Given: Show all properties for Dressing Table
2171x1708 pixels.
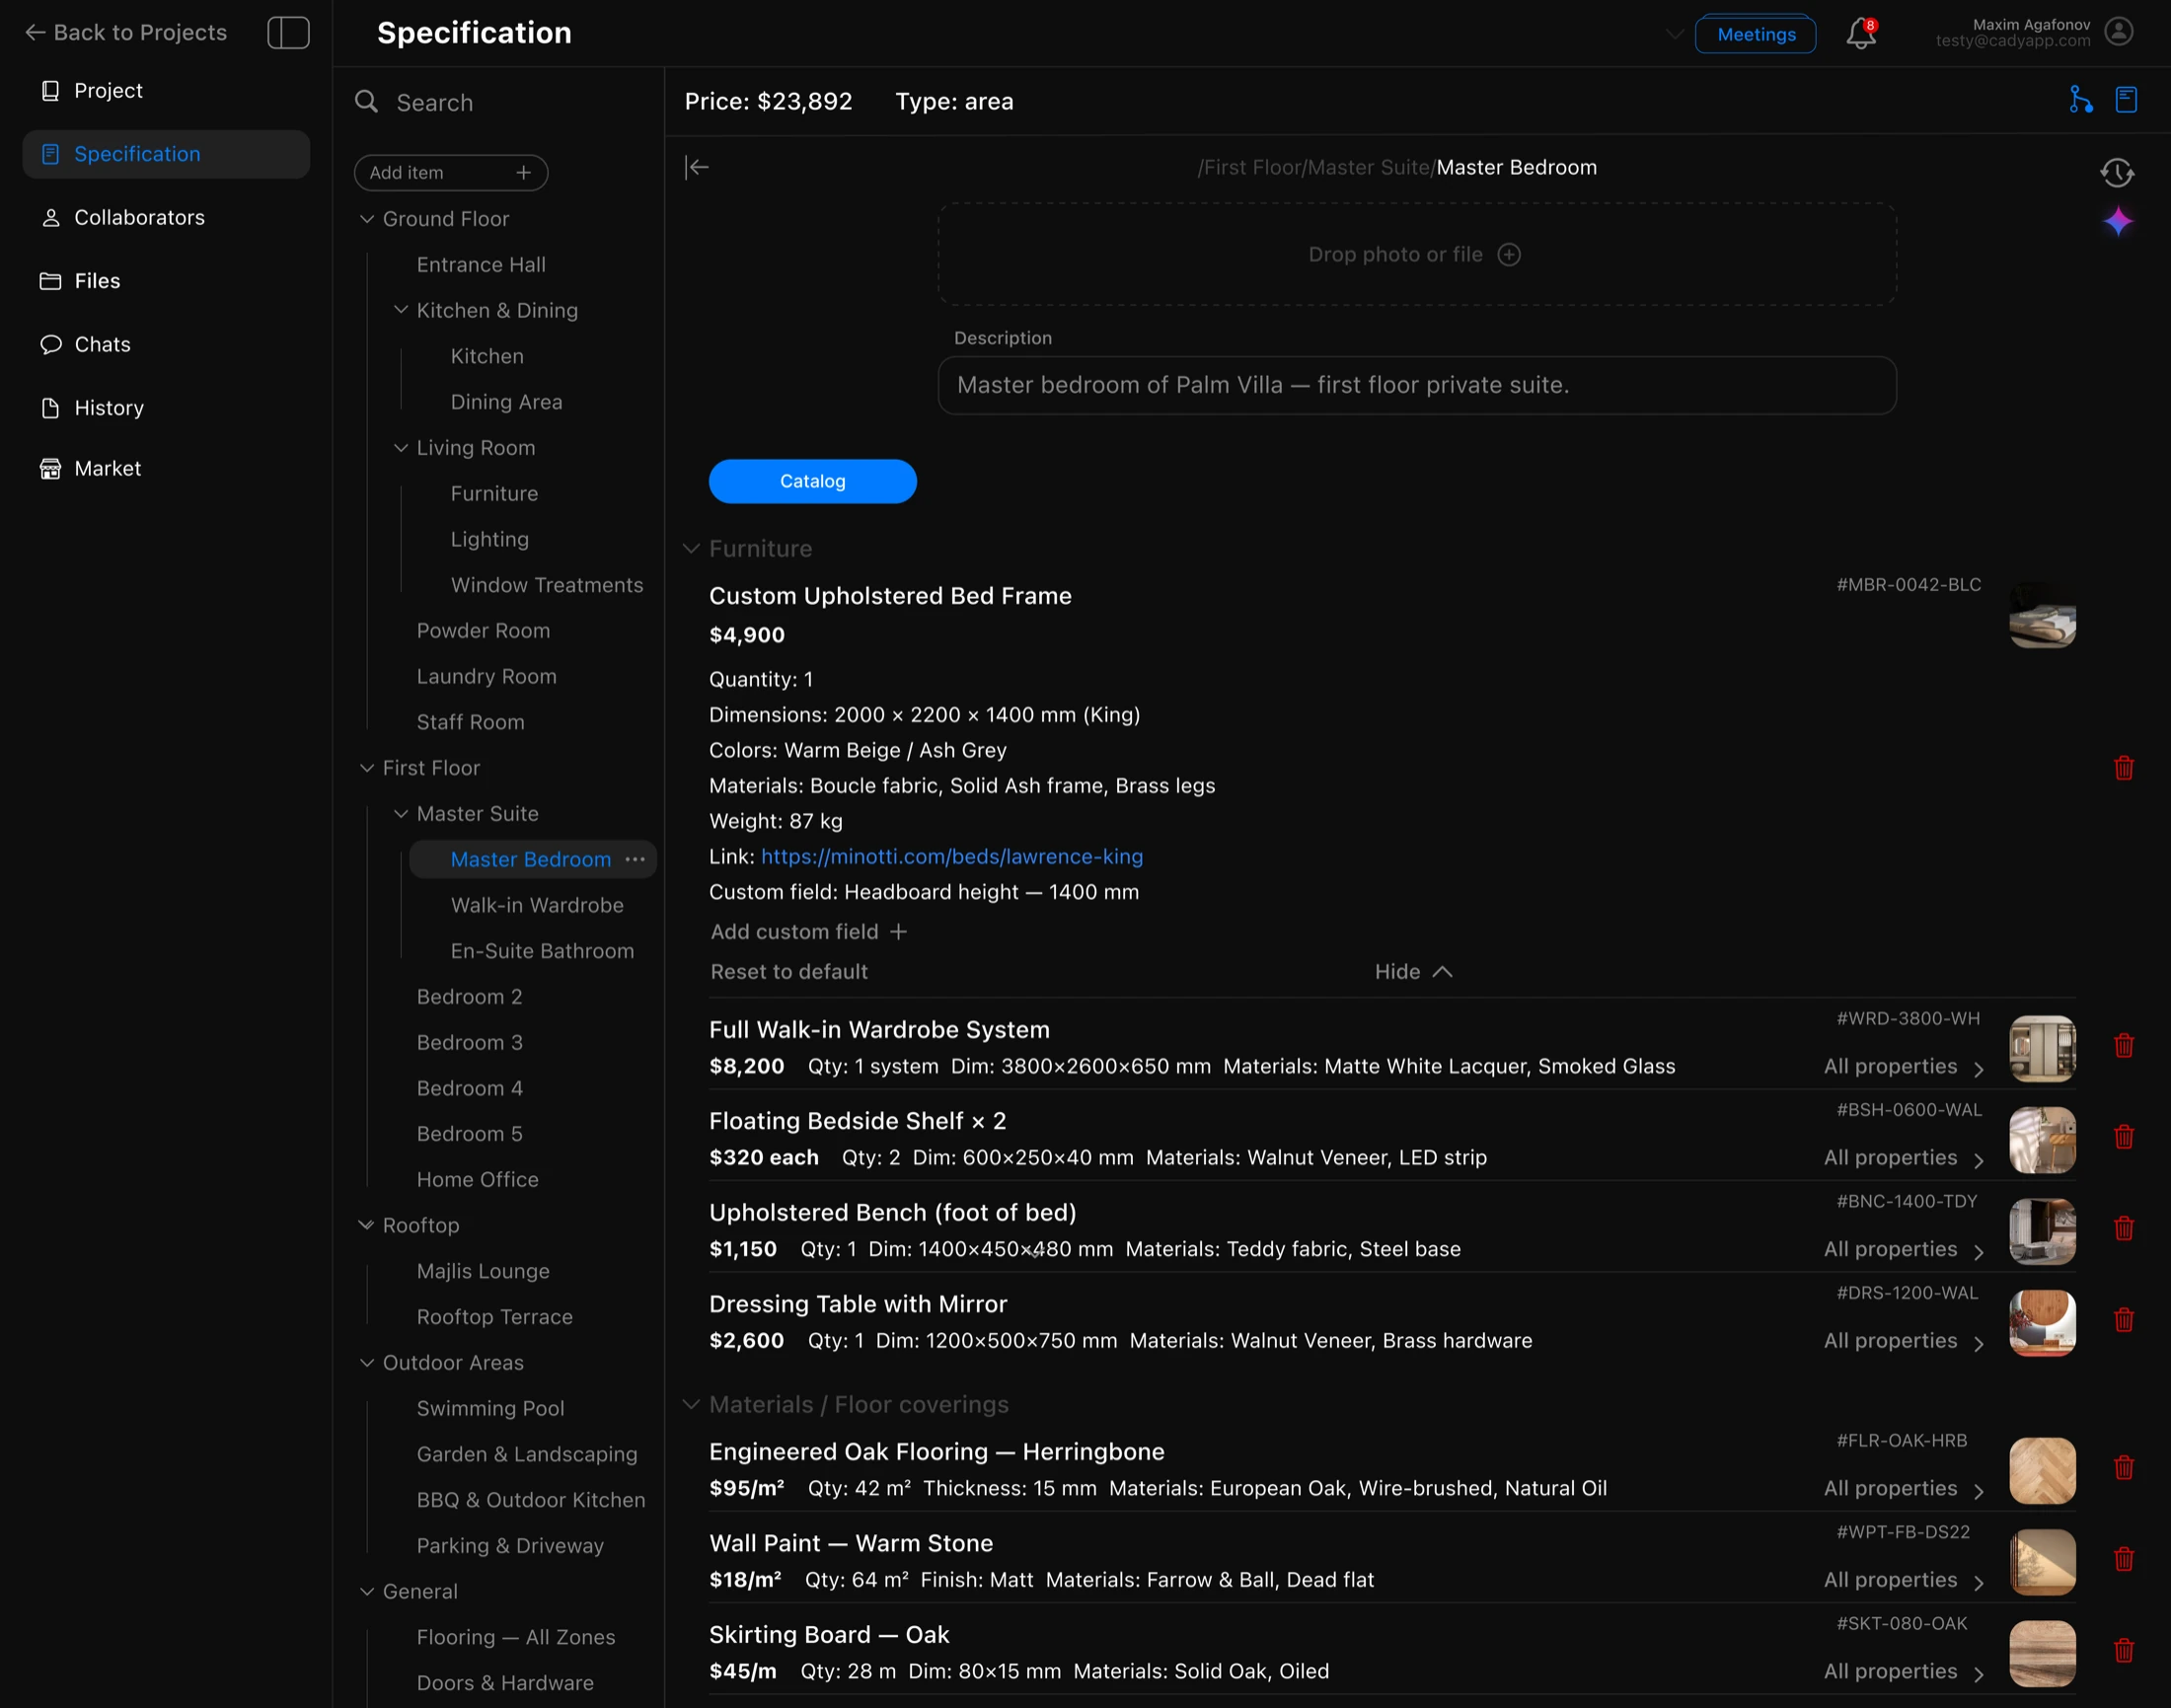Looking at the screenshot, I should [1904, 1341].
